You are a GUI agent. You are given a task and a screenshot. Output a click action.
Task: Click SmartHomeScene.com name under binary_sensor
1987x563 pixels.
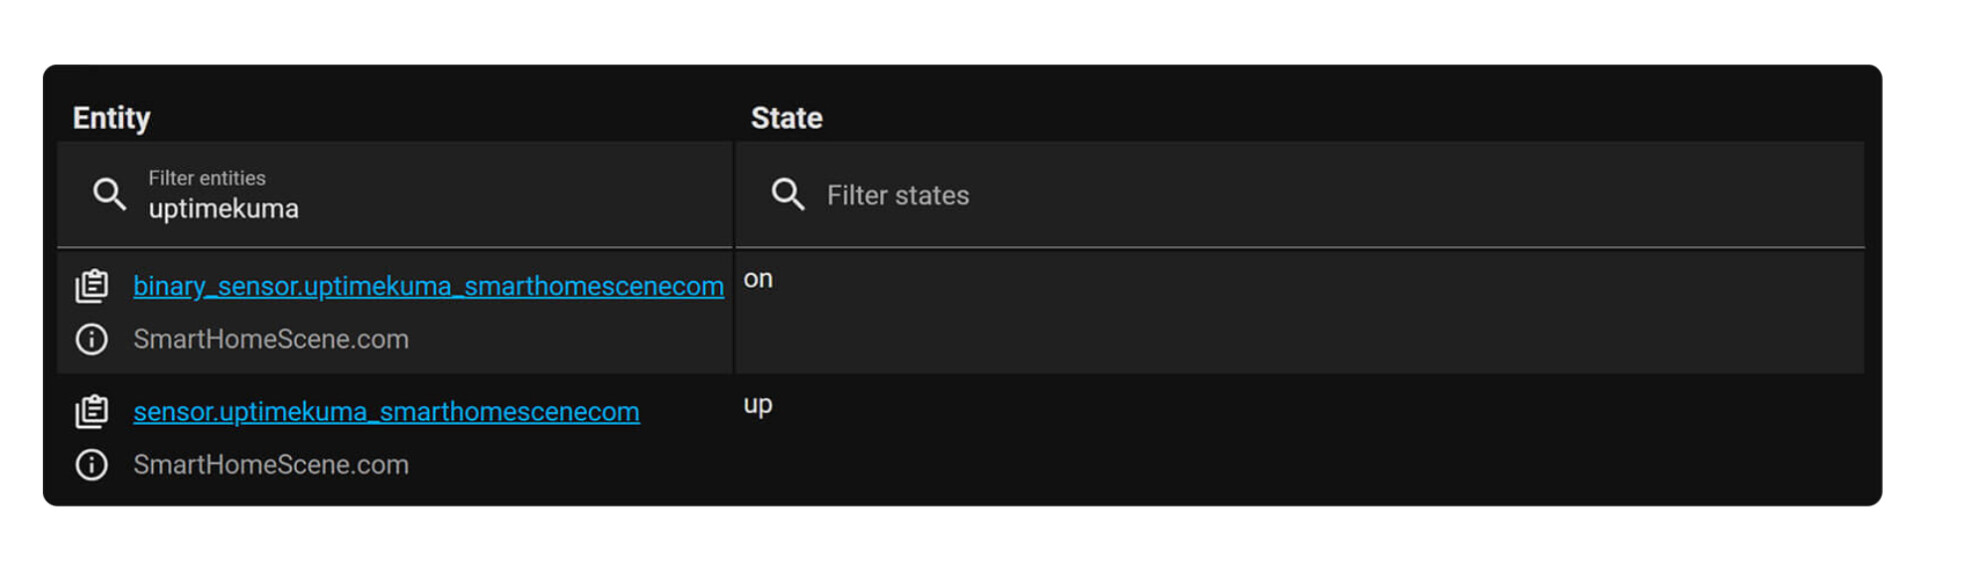271,339
